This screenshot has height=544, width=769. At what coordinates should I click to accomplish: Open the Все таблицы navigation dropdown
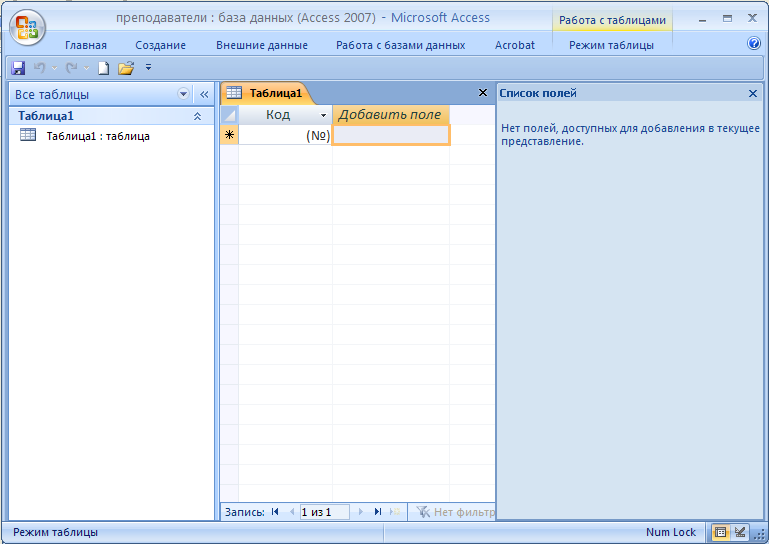pyautogui.click(x=183, y=94)
